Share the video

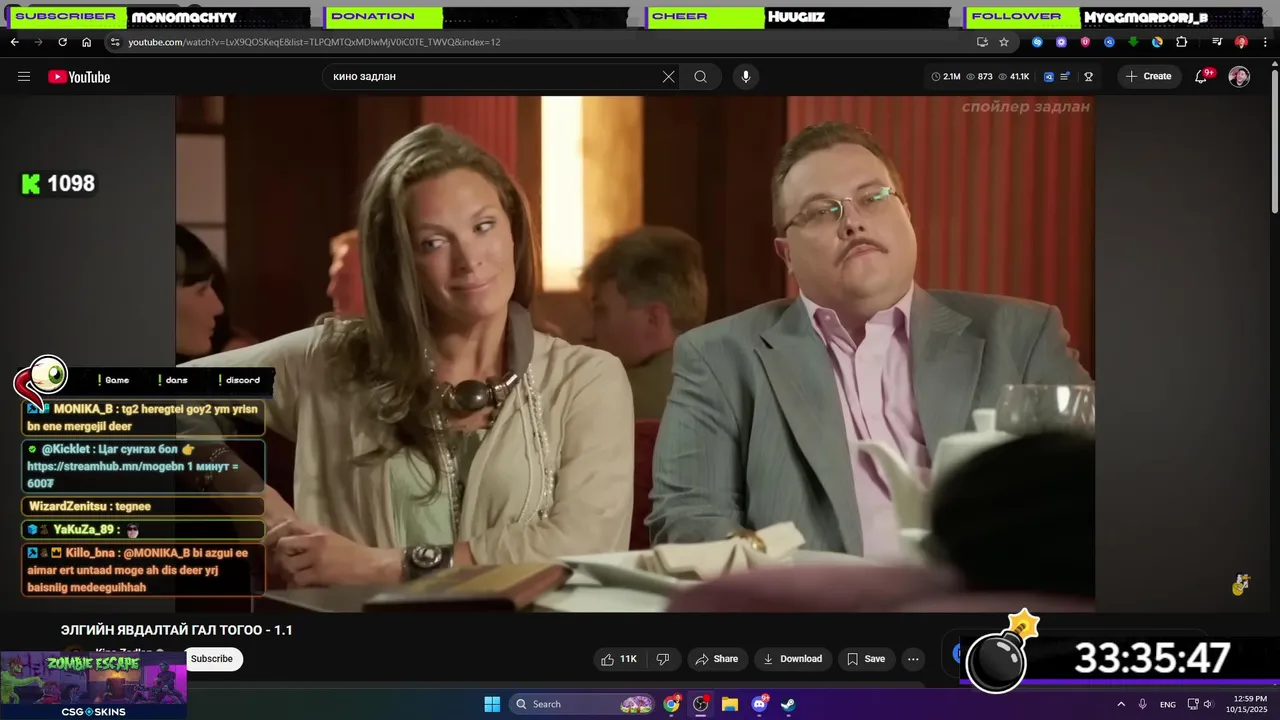coord(716,659)
